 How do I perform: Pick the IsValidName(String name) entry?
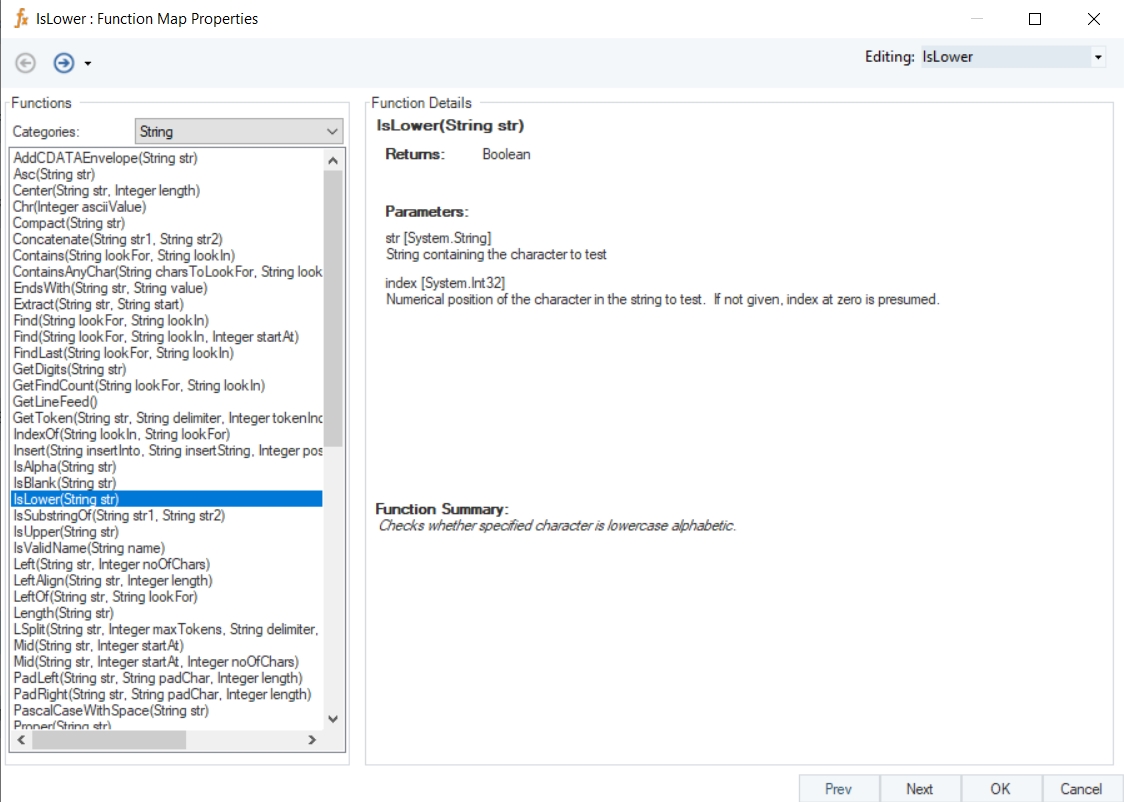[x=88, y=548]
